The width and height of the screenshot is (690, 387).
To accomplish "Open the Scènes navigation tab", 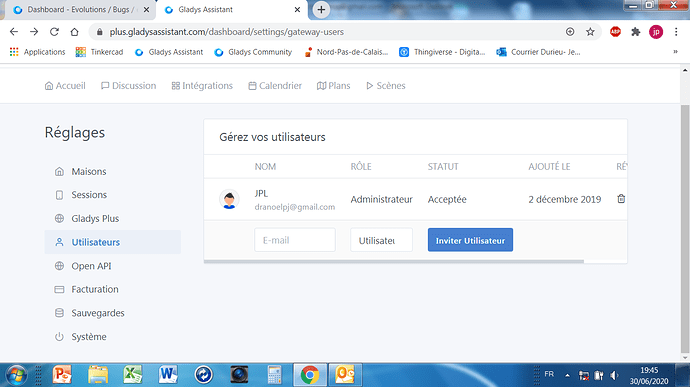I will coord(385,86).
